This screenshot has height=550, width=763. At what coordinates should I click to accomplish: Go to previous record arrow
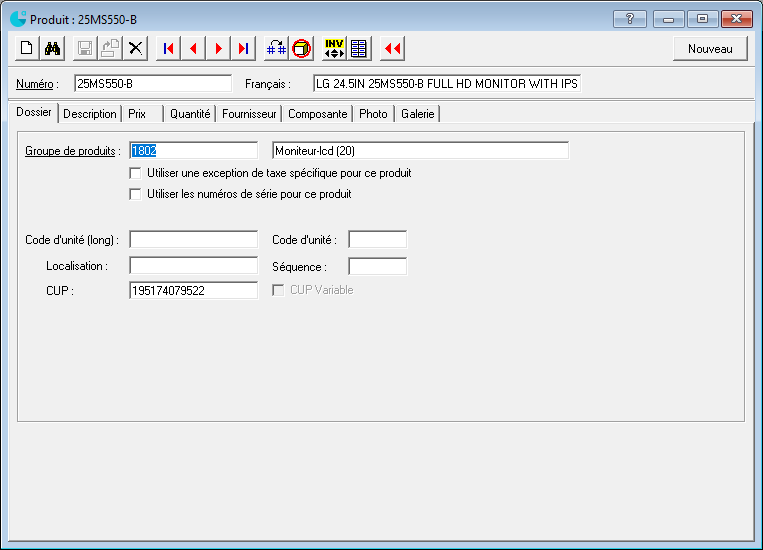tap(194, 48)
